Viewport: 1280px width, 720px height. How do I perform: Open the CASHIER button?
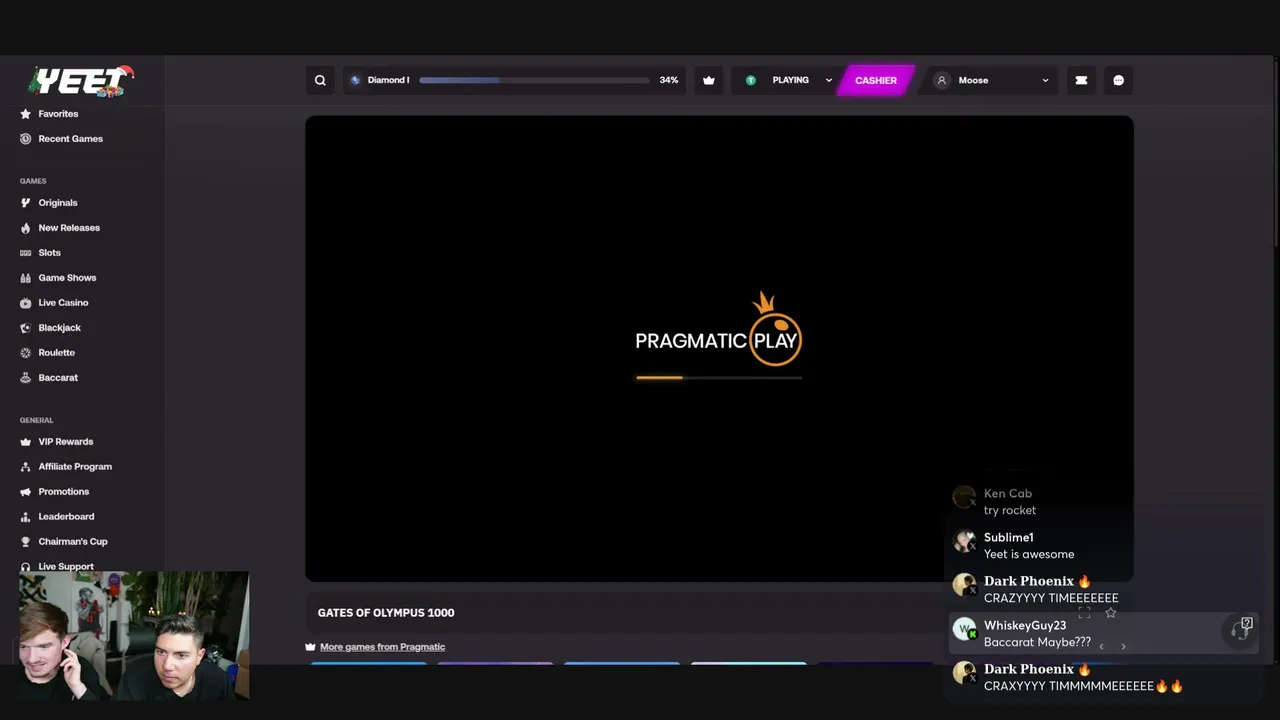tap(875, 80)
